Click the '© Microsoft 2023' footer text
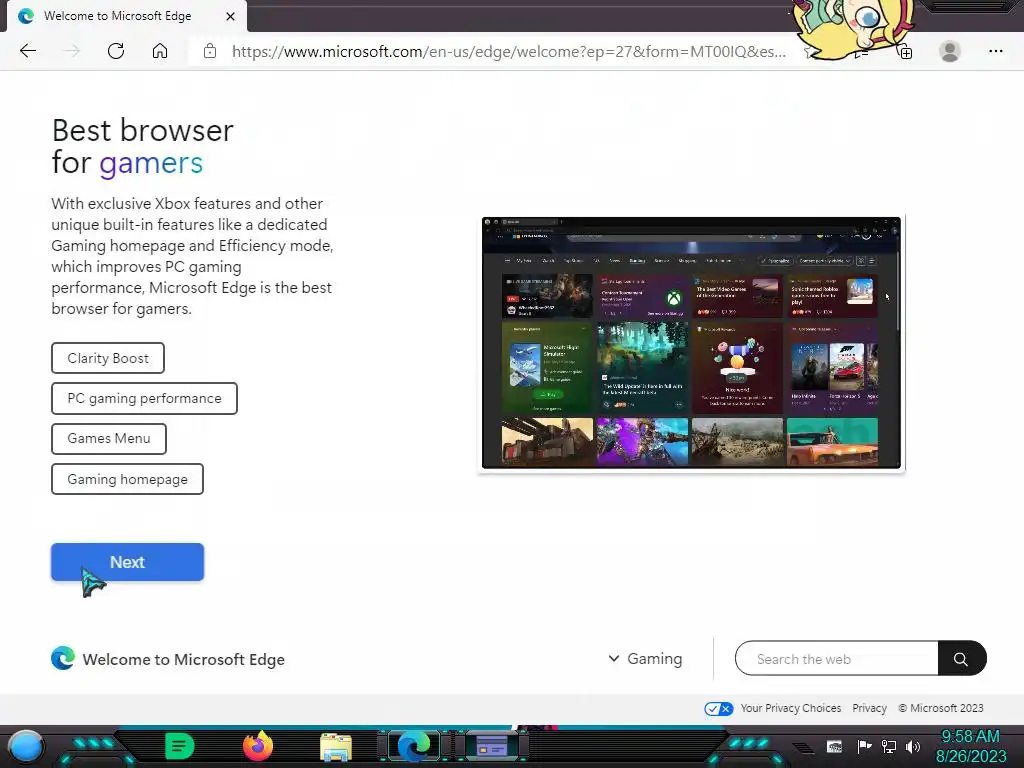The height and width of the screenshot is (768, 1024). coord(940,708)
